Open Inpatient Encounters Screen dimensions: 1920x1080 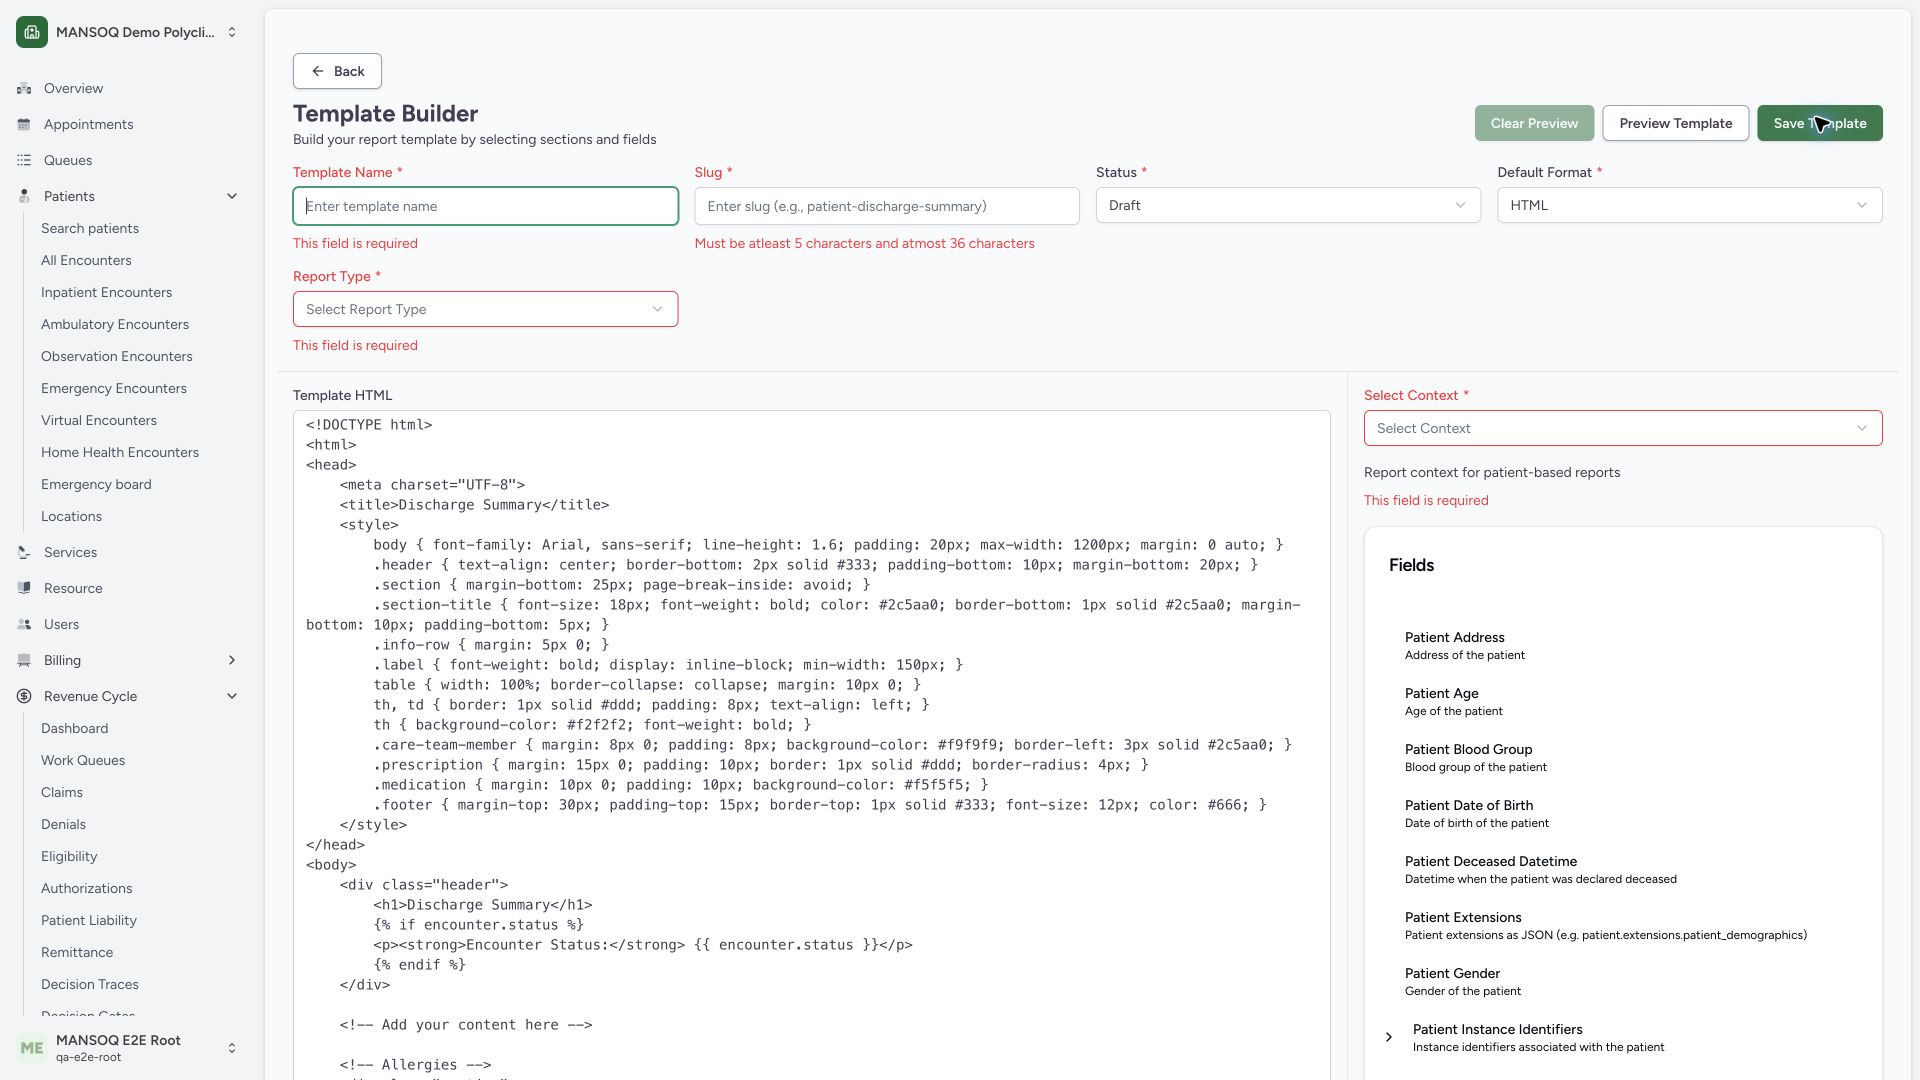pos(106,293)
